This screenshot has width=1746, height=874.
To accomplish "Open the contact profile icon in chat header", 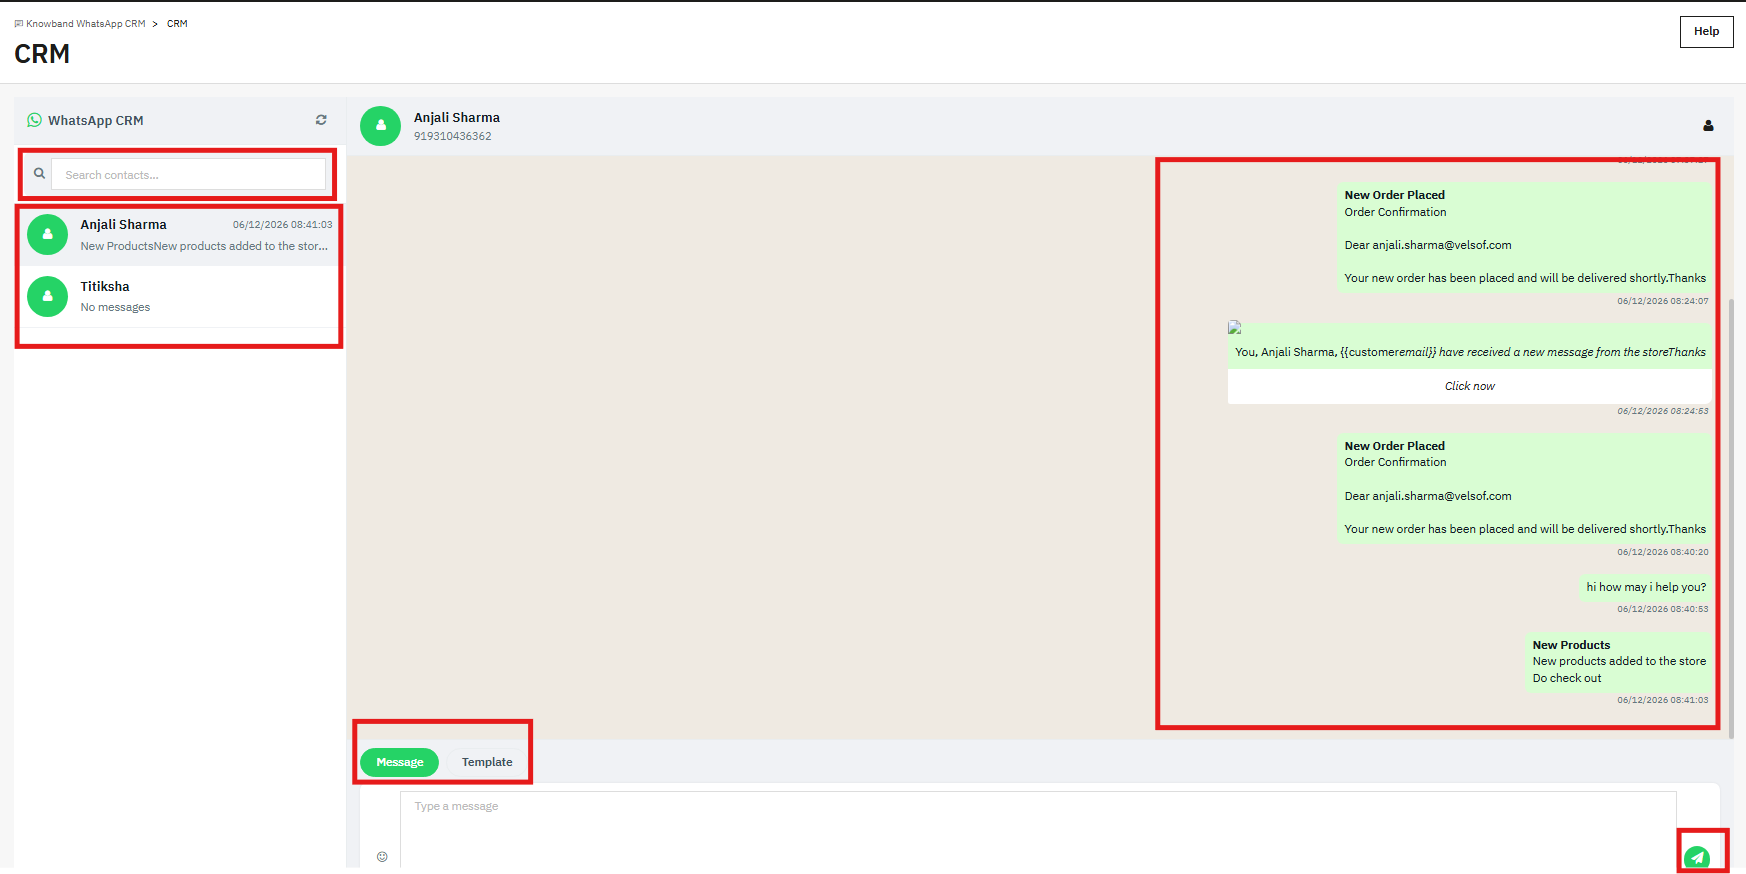I will tap(1708, 126).
